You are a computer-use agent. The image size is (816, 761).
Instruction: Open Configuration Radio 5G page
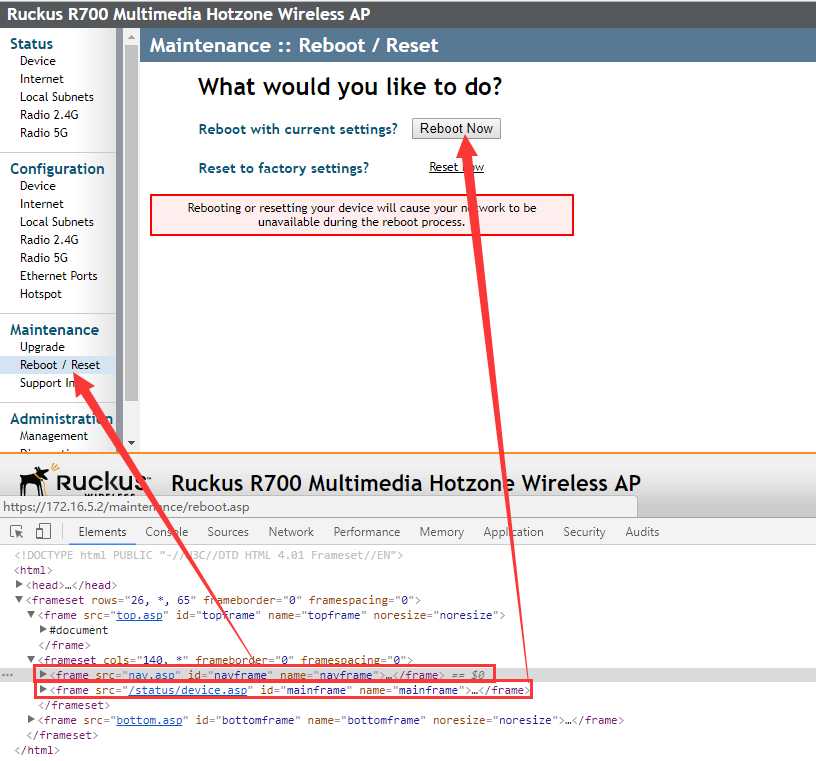[x=44, y=258]
